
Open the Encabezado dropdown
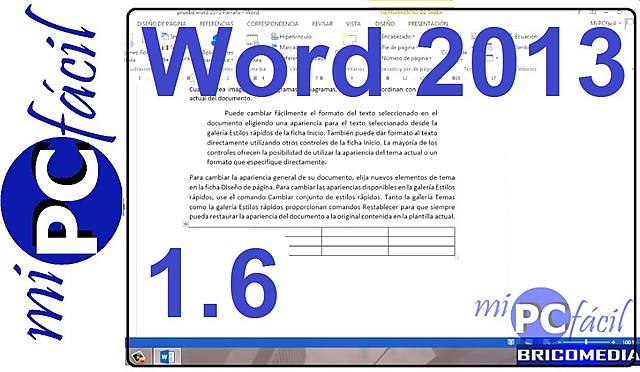(398, 36)
